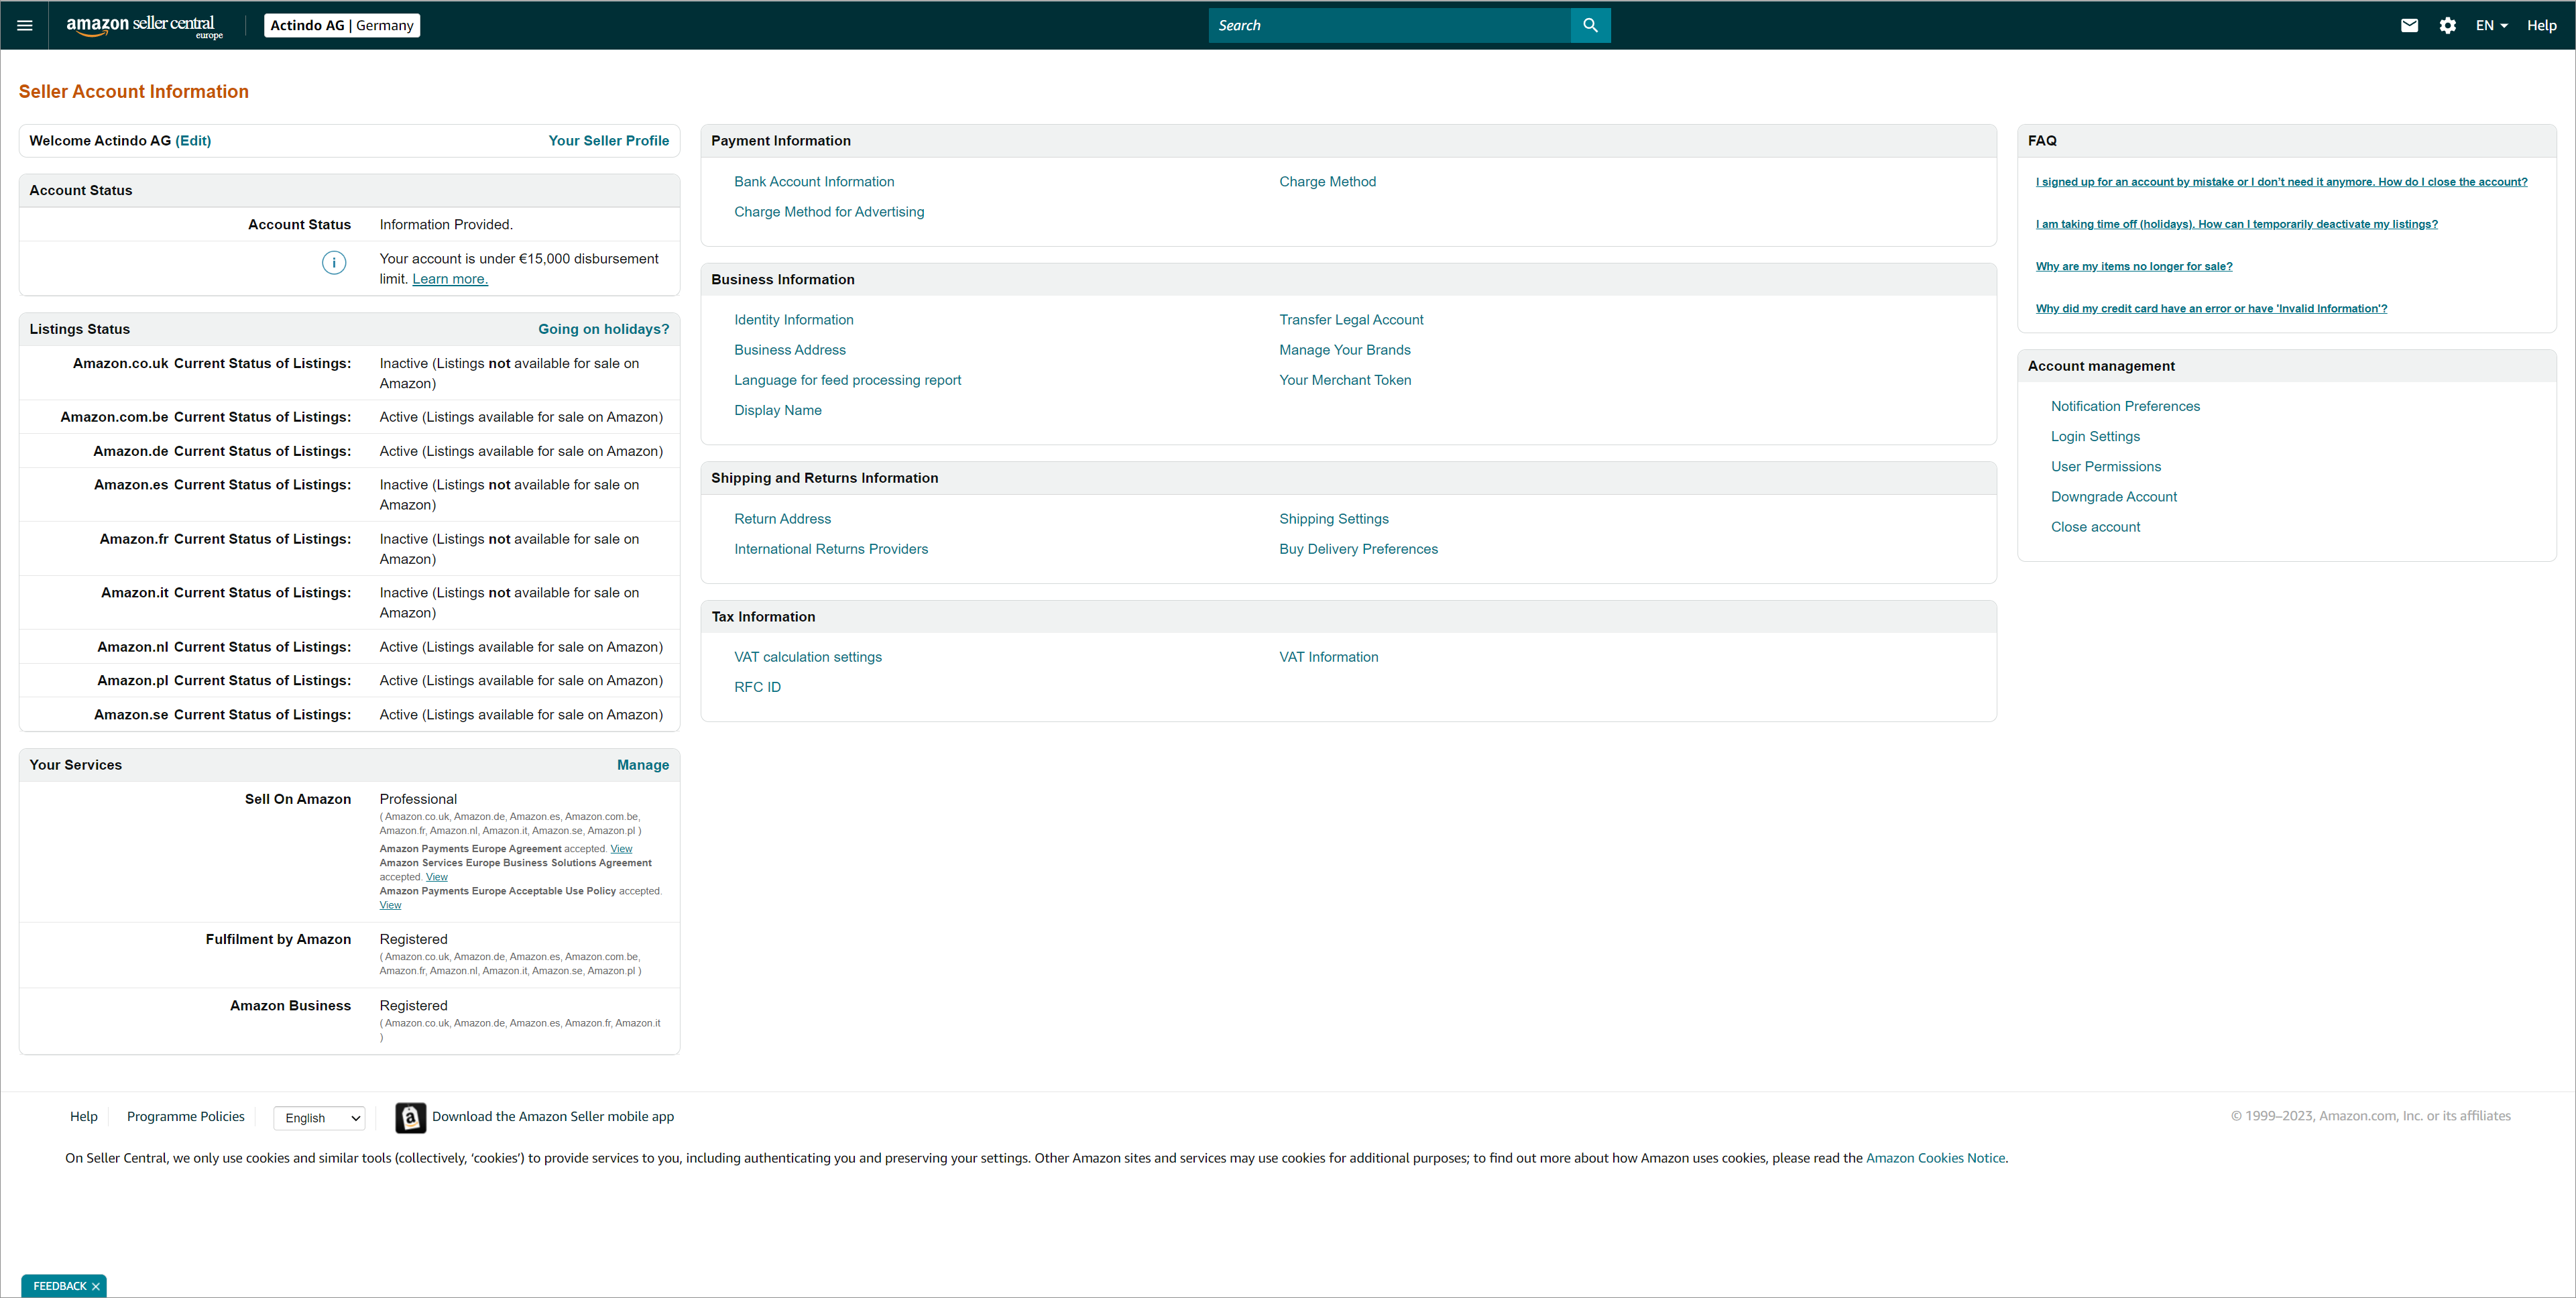The image size is (2576, 1298).
Task: Open the RFC ID link
Action: point(758,687)
